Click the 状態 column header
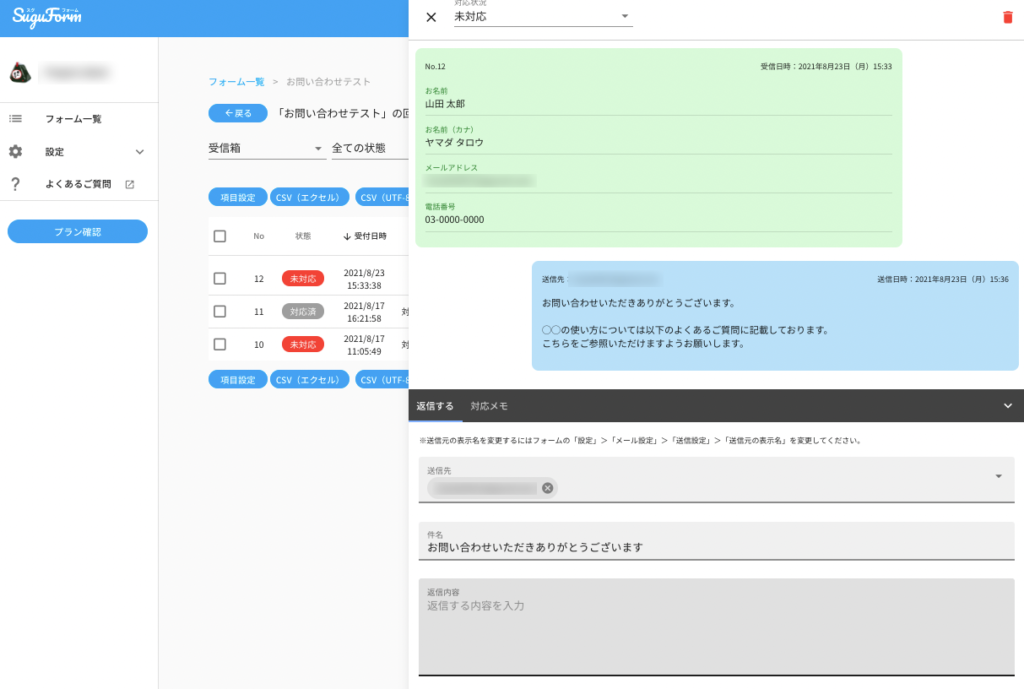The height and width of the screenshot is (689, 1024). (303, 236)
